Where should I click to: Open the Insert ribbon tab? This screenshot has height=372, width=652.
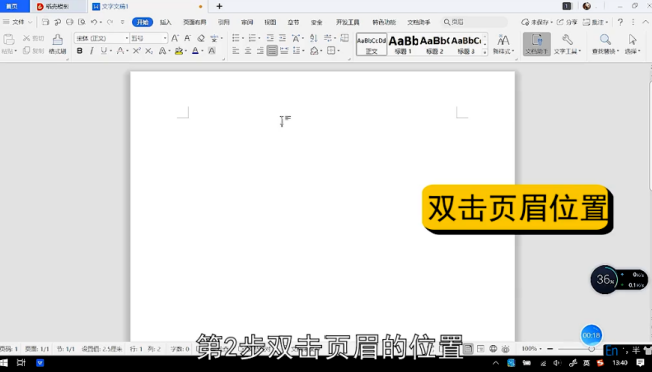(165, 22)
